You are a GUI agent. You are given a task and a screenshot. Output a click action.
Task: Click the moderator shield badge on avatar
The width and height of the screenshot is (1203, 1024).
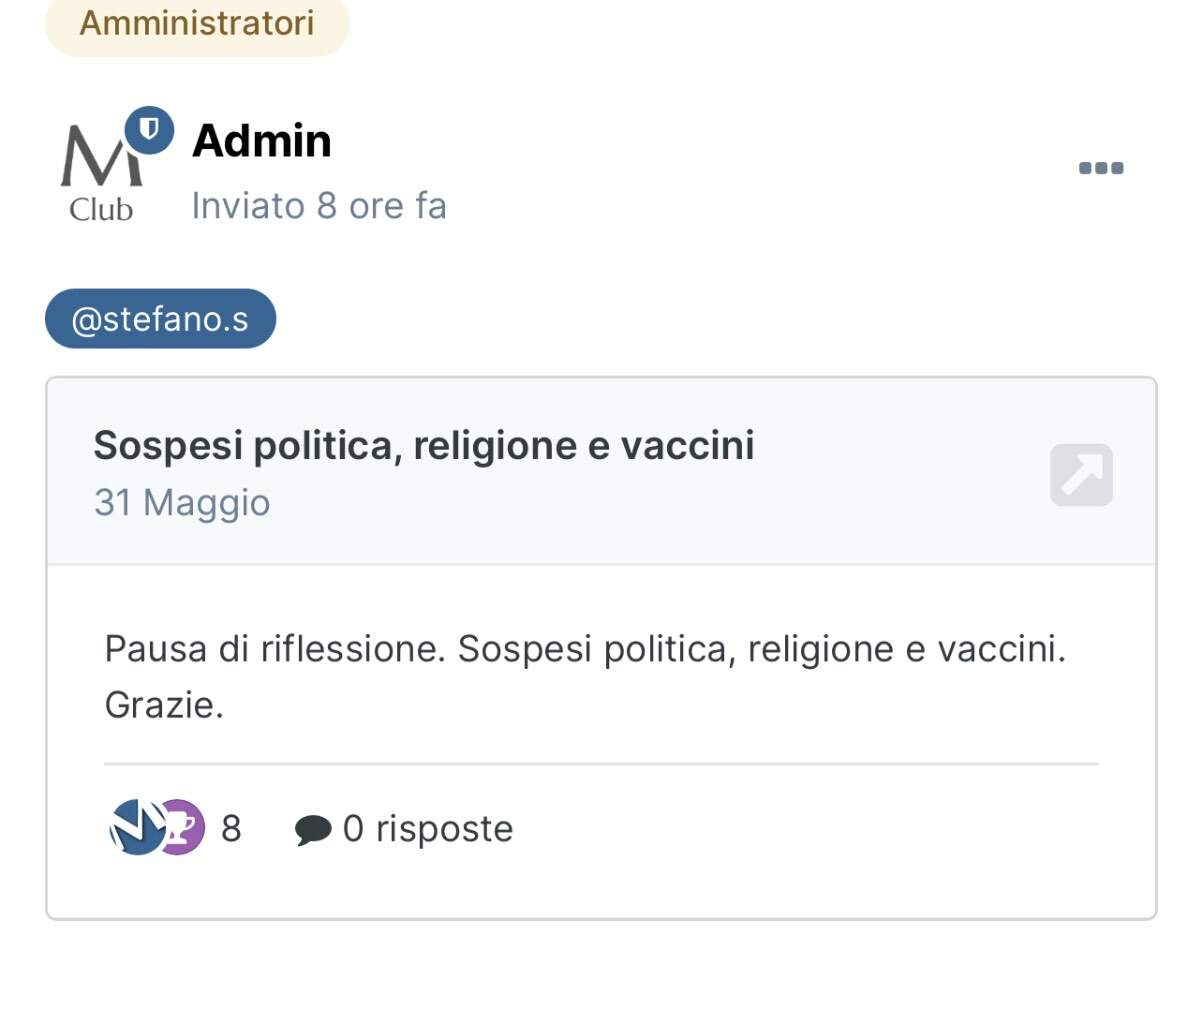click(150, 130)
